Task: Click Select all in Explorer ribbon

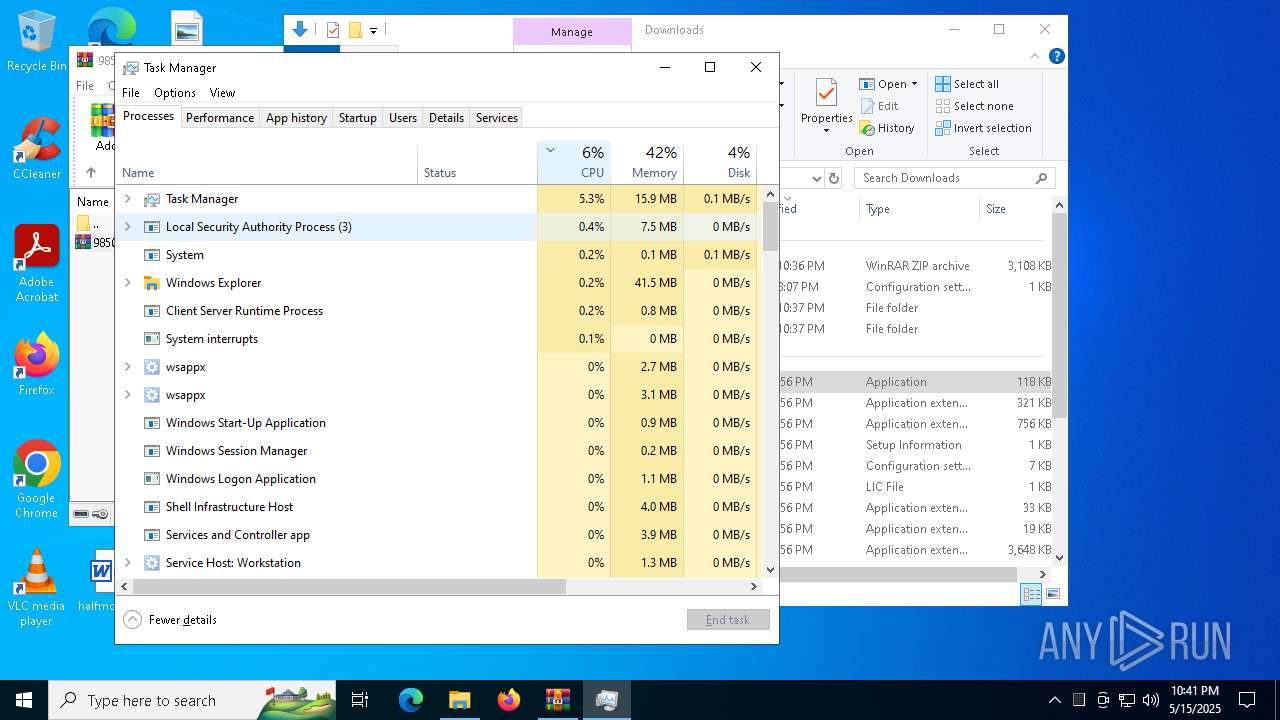Action: click(967, 84)
